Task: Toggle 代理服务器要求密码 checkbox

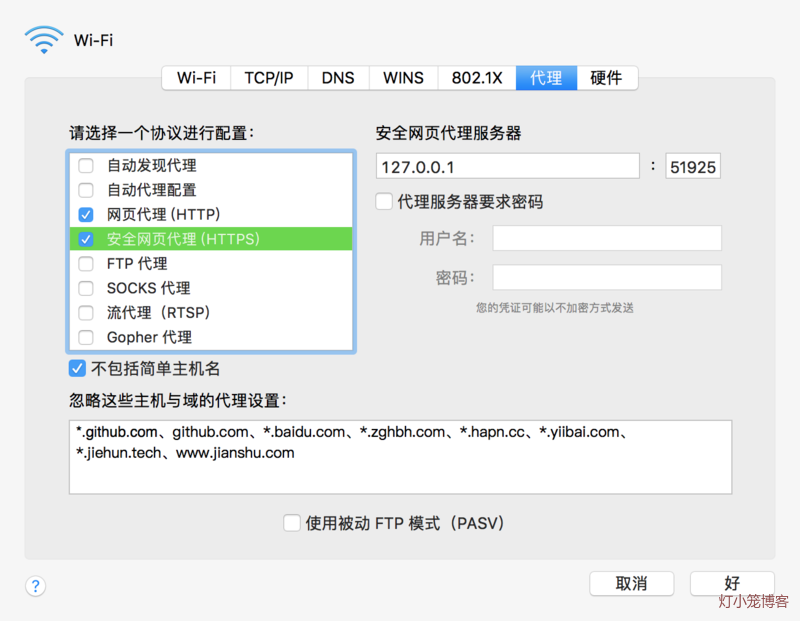Action: 384,202
